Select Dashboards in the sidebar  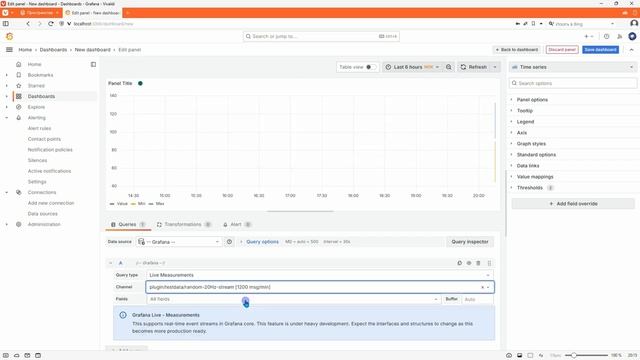point(41,96)
